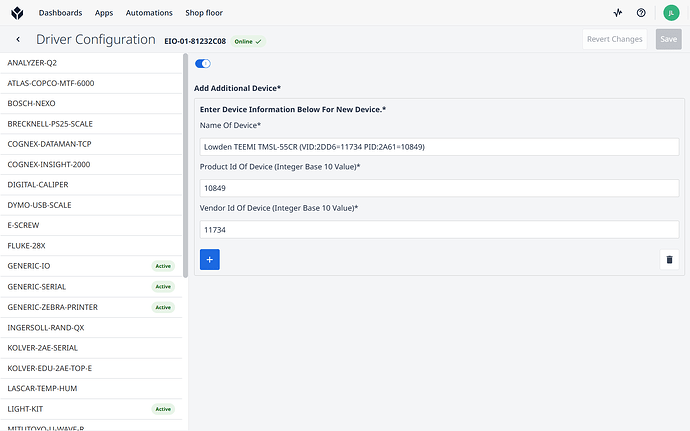This screenshot has width=690, height=431.
Task: Click the Driver Configuration page title
Action: [x=95, y=39]
